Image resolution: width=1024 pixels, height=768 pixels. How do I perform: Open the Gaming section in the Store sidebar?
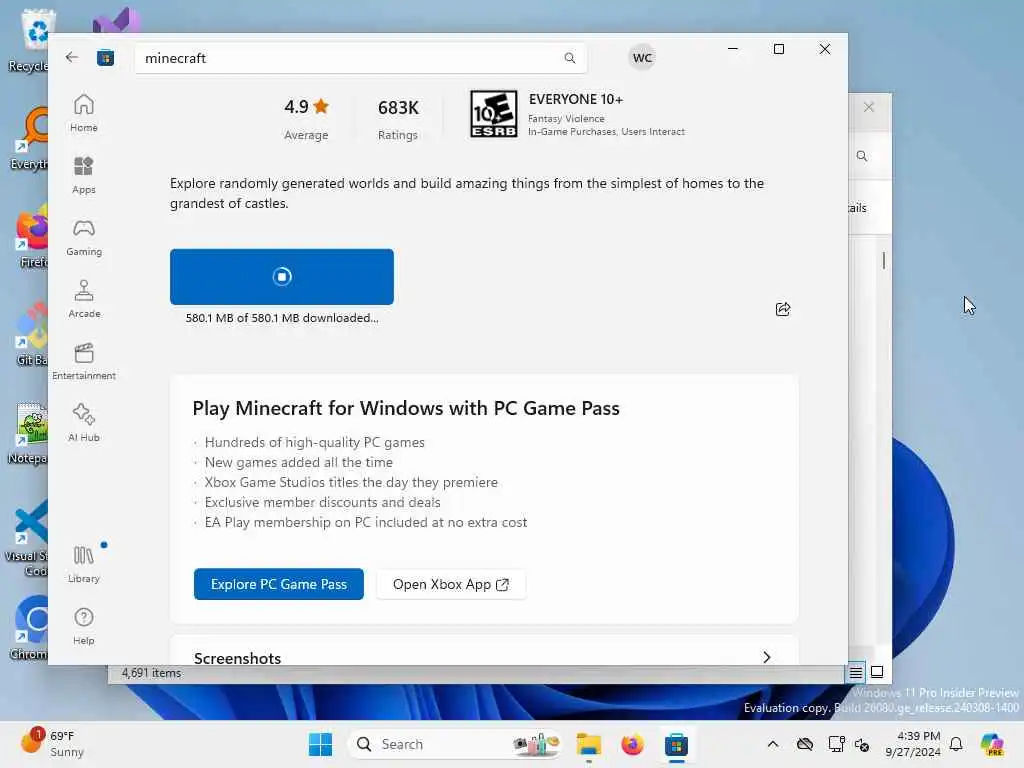tap(84, 237)
